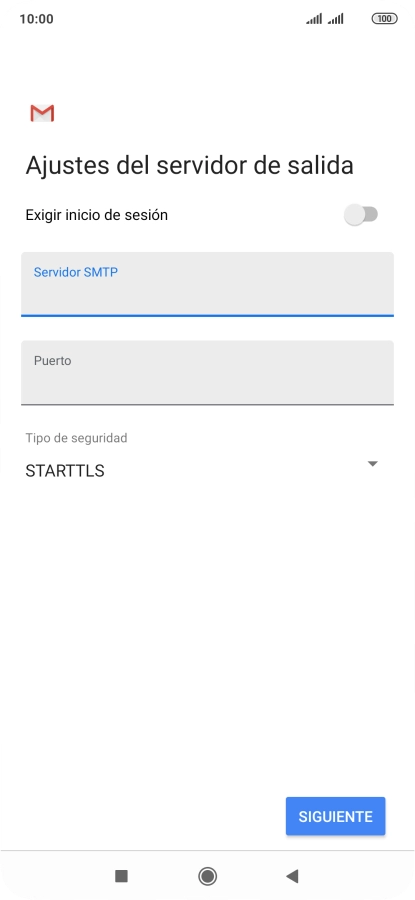
Task: Enable the Exigir inicio de sesión switch
Action: (x=361, y=215)
